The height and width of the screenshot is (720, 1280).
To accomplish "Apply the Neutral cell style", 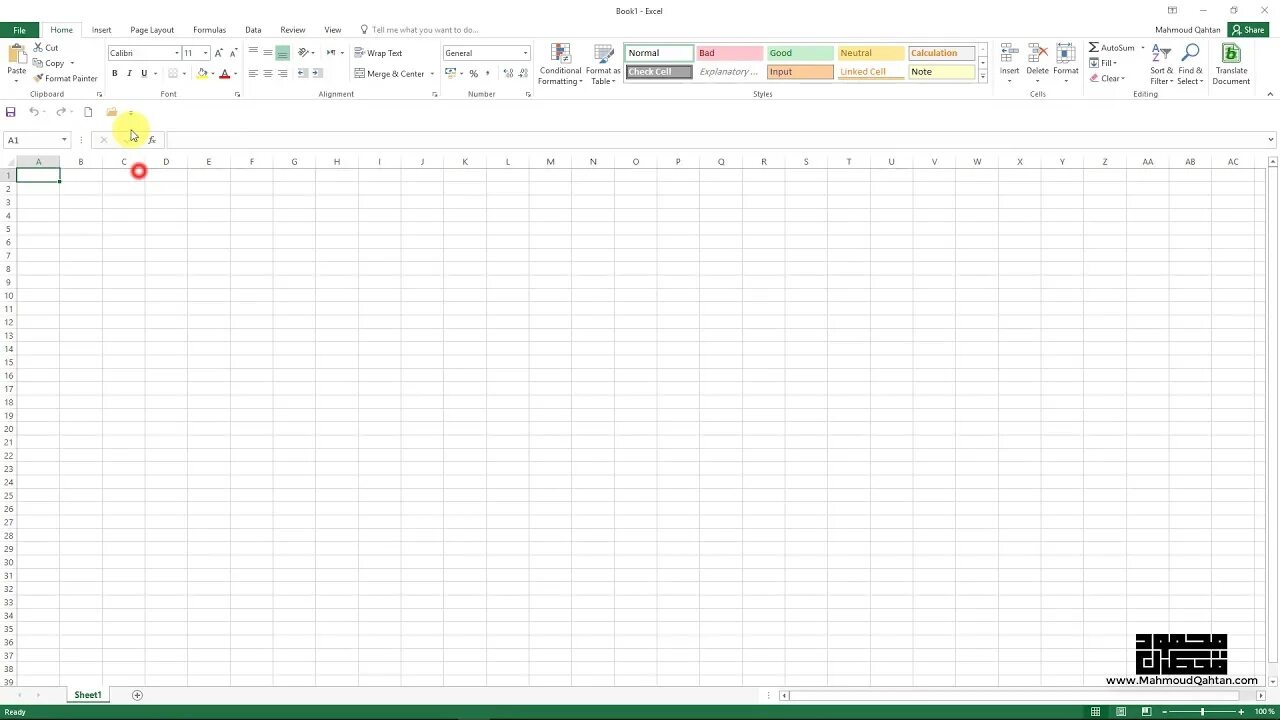I will pyautogui.click(x=871, y=53).
